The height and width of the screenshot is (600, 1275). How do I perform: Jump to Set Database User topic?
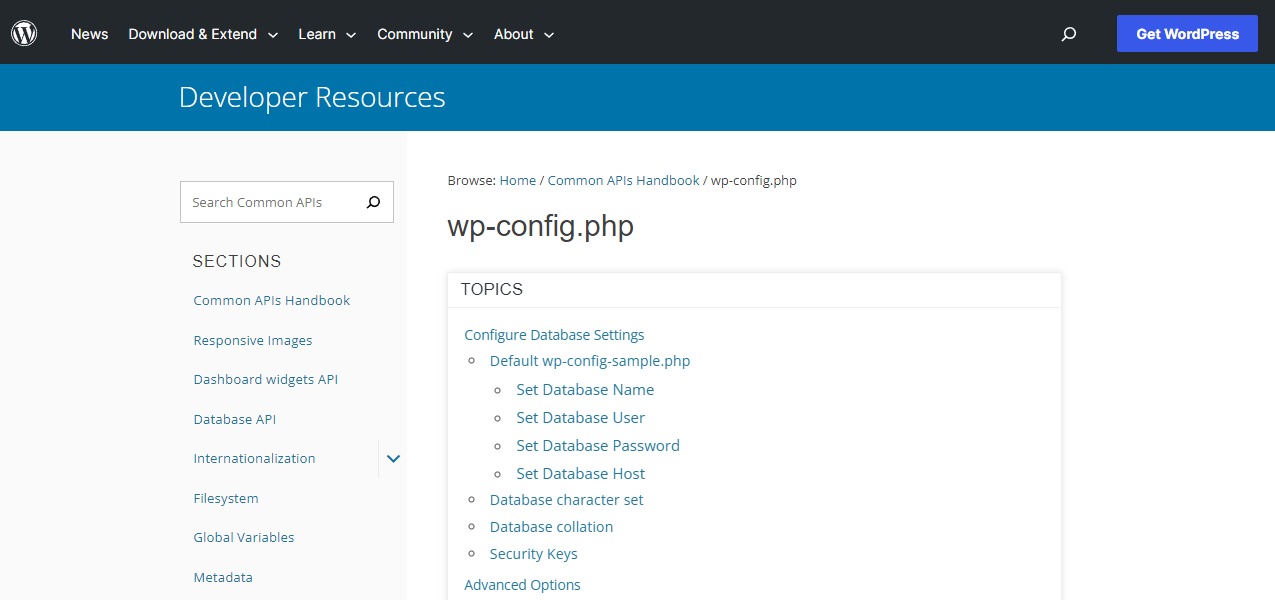[581, 418]
